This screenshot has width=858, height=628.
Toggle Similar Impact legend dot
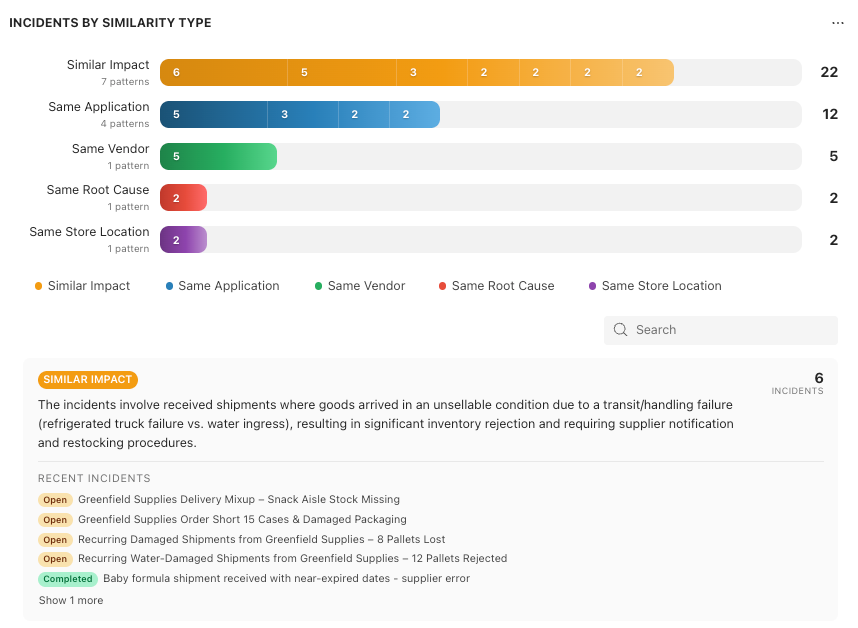point(38,286)
